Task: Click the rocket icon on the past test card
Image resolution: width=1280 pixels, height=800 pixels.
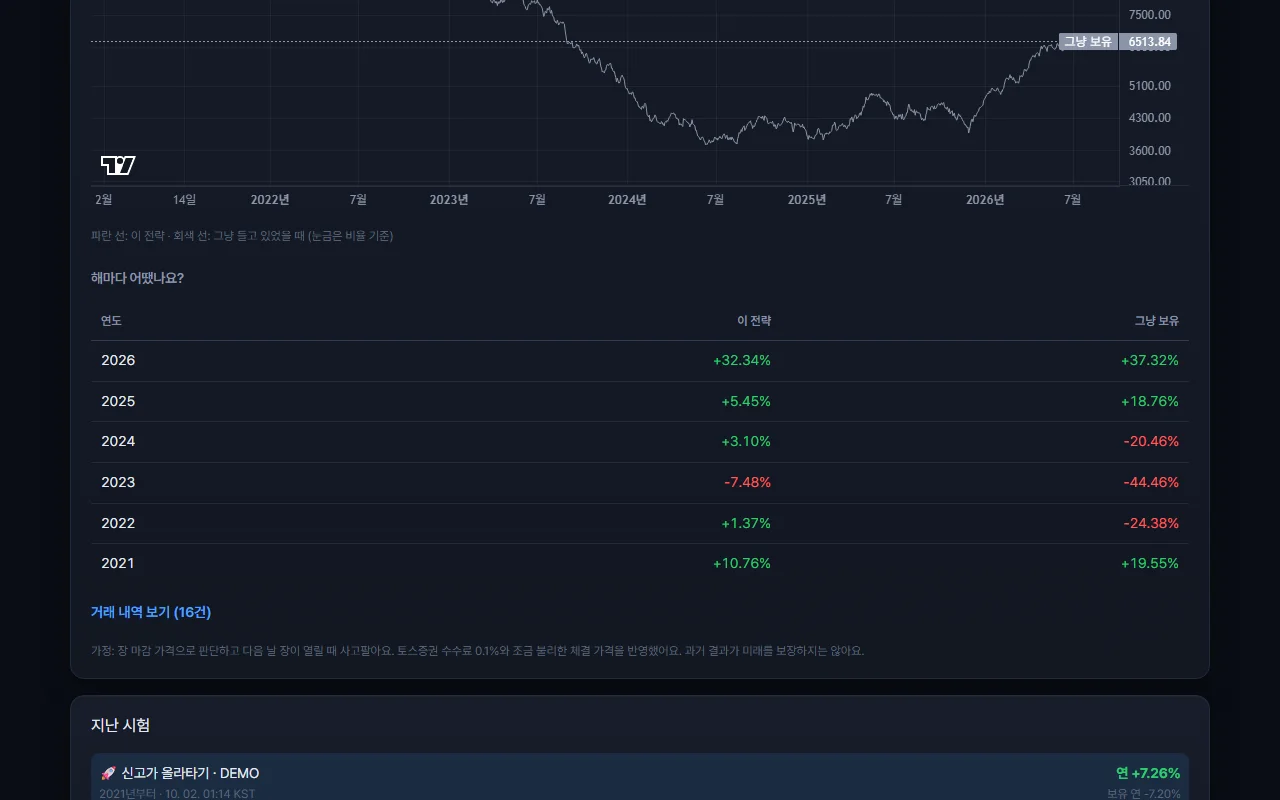Action: (109, 773)
